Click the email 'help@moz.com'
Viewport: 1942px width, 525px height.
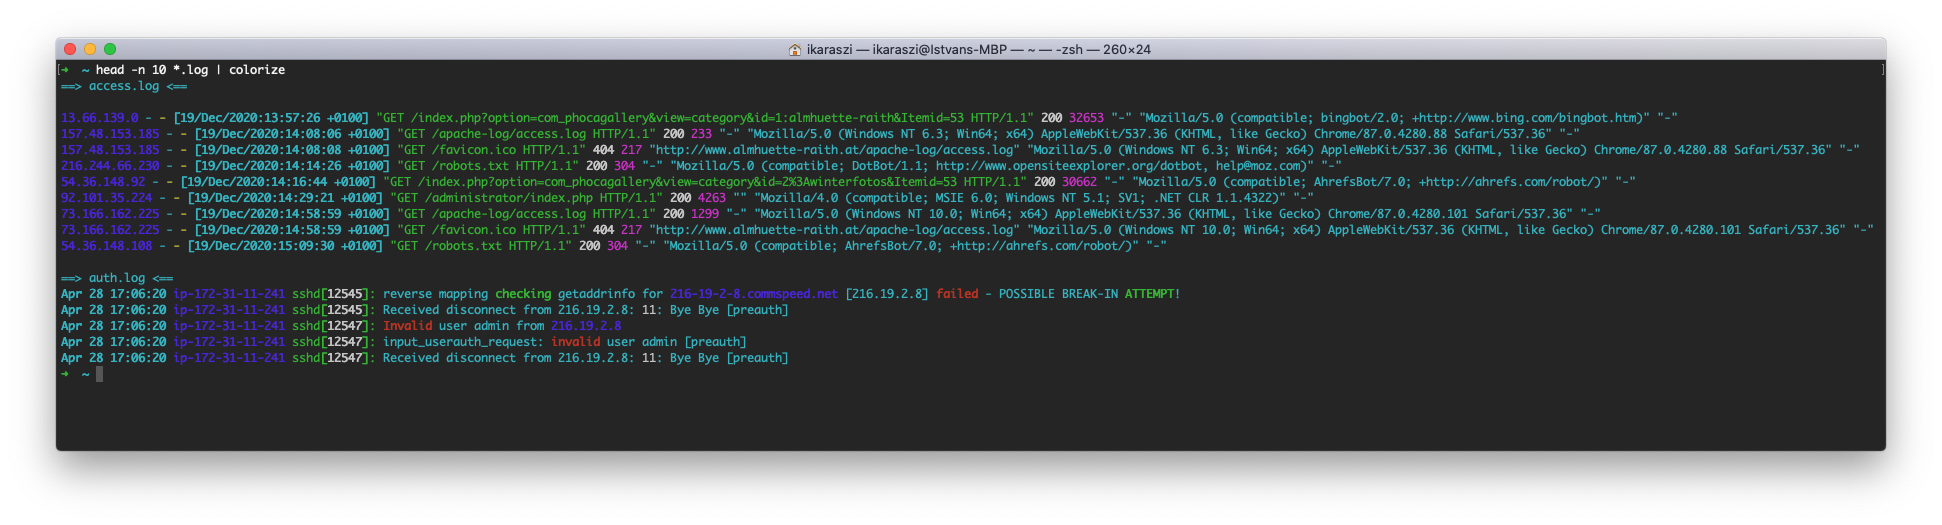click(x=1258, y=166)
